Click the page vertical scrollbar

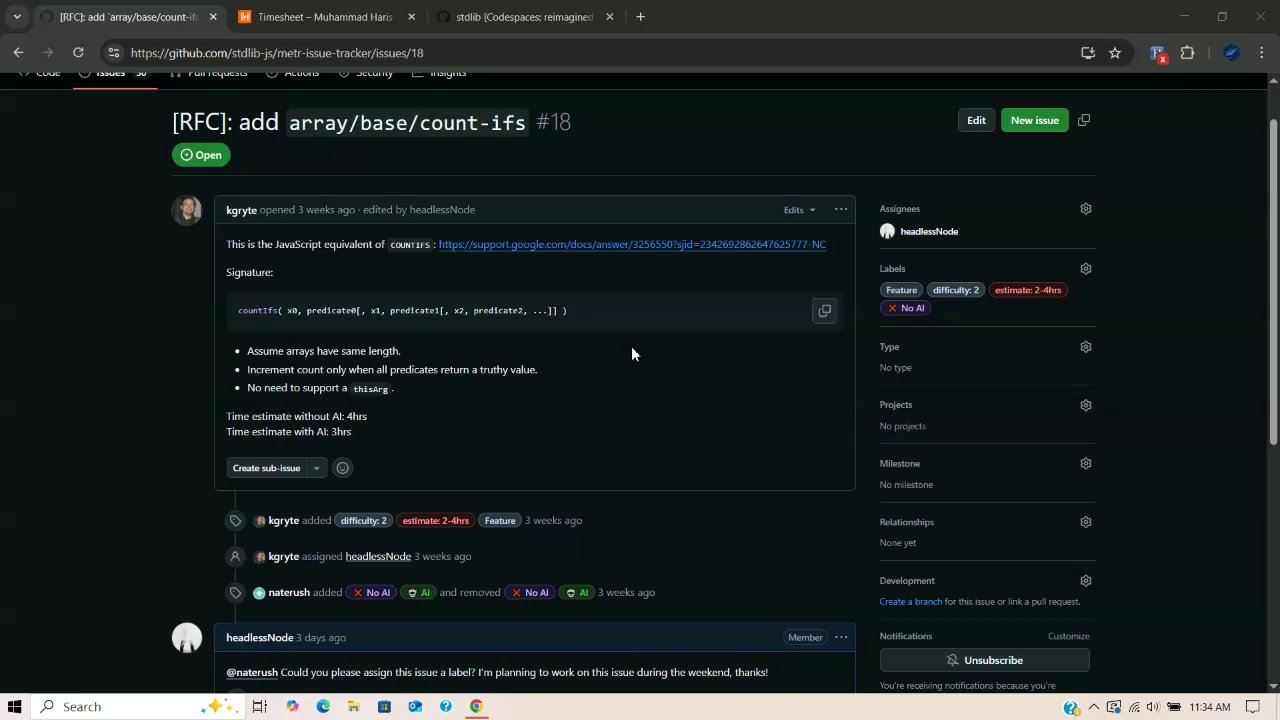click(1273, 280)
